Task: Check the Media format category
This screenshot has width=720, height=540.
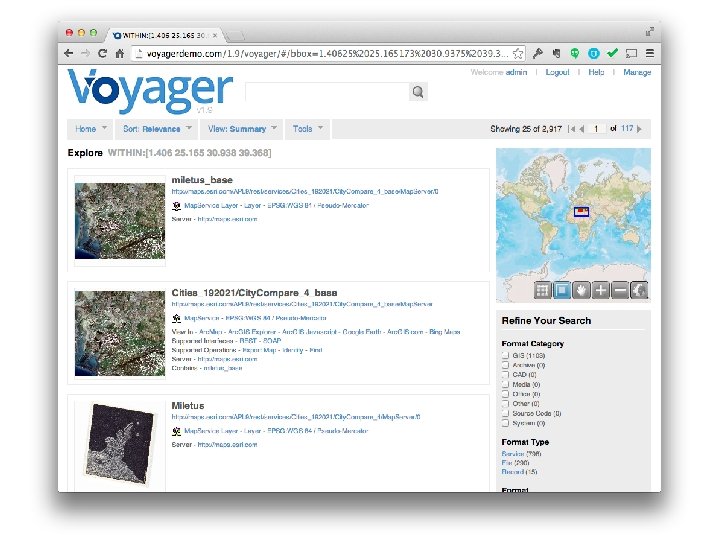Action: pyautogui.click(x=506, y=384)
